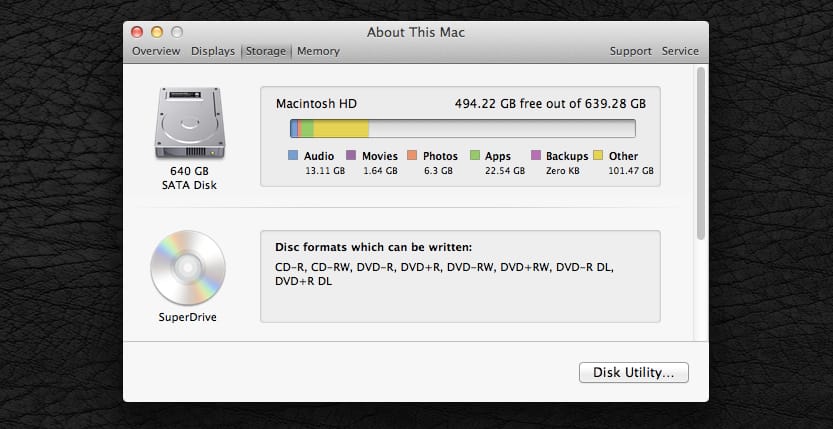Click the yellow segment of storage bar
833x429 pixels.
pos(341,128)
